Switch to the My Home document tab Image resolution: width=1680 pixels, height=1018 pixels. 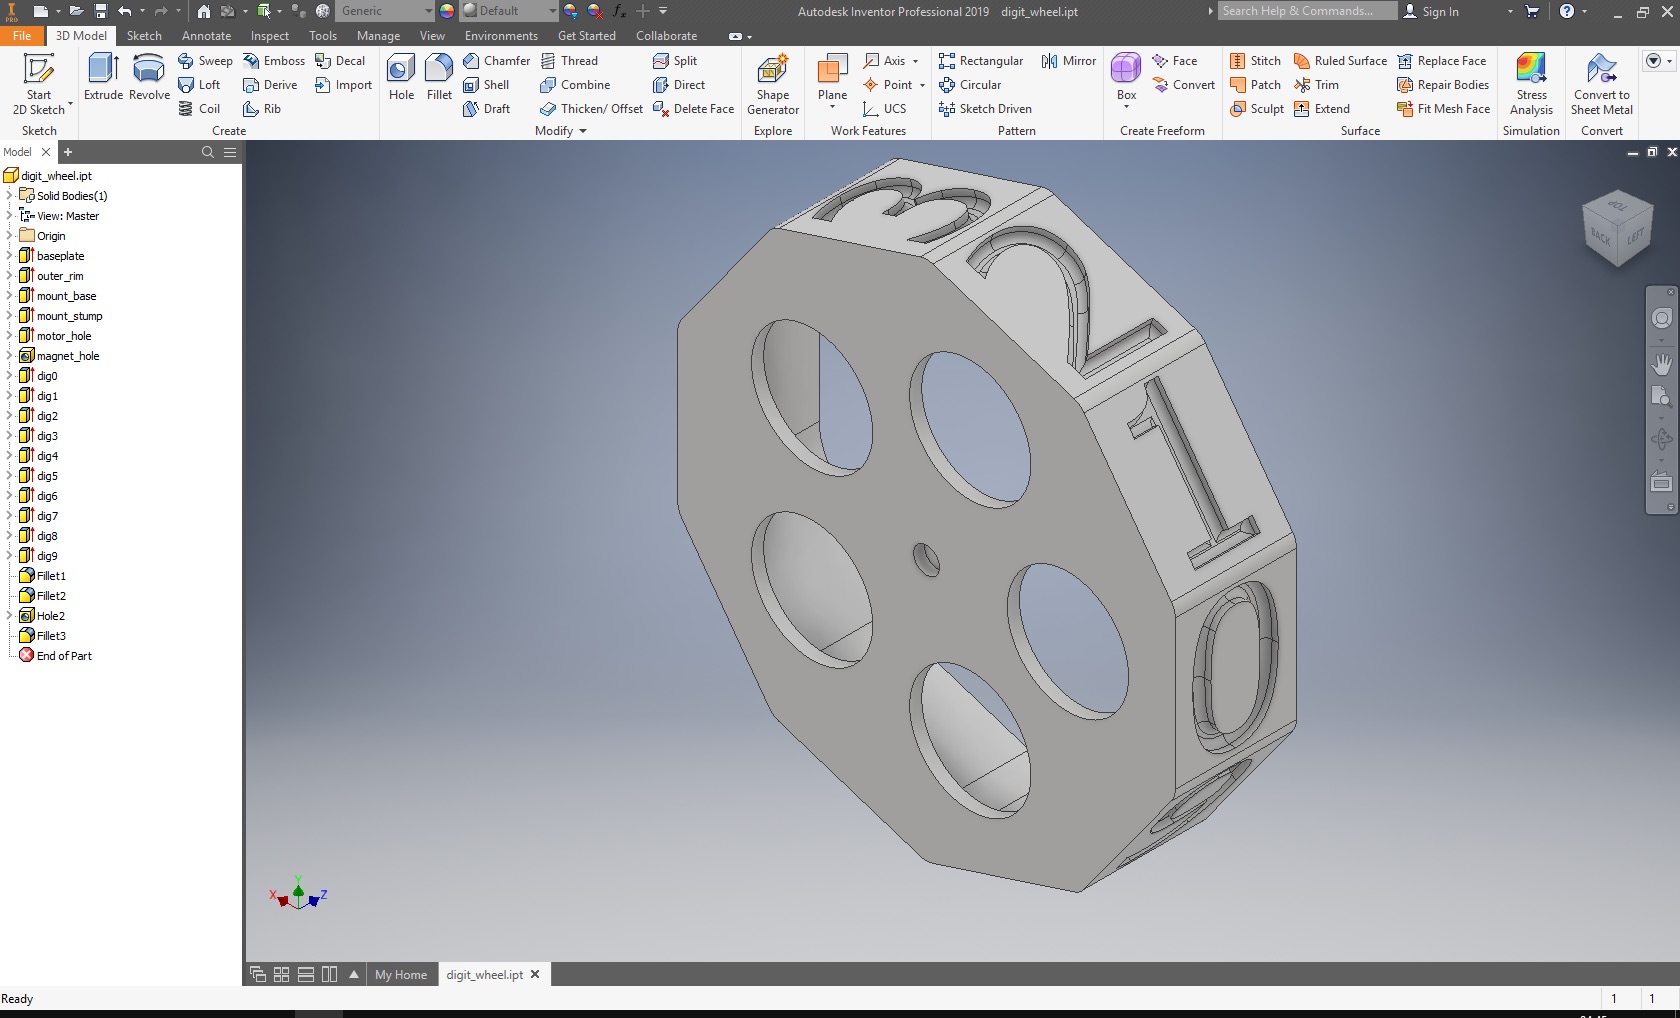pos(401,974)
